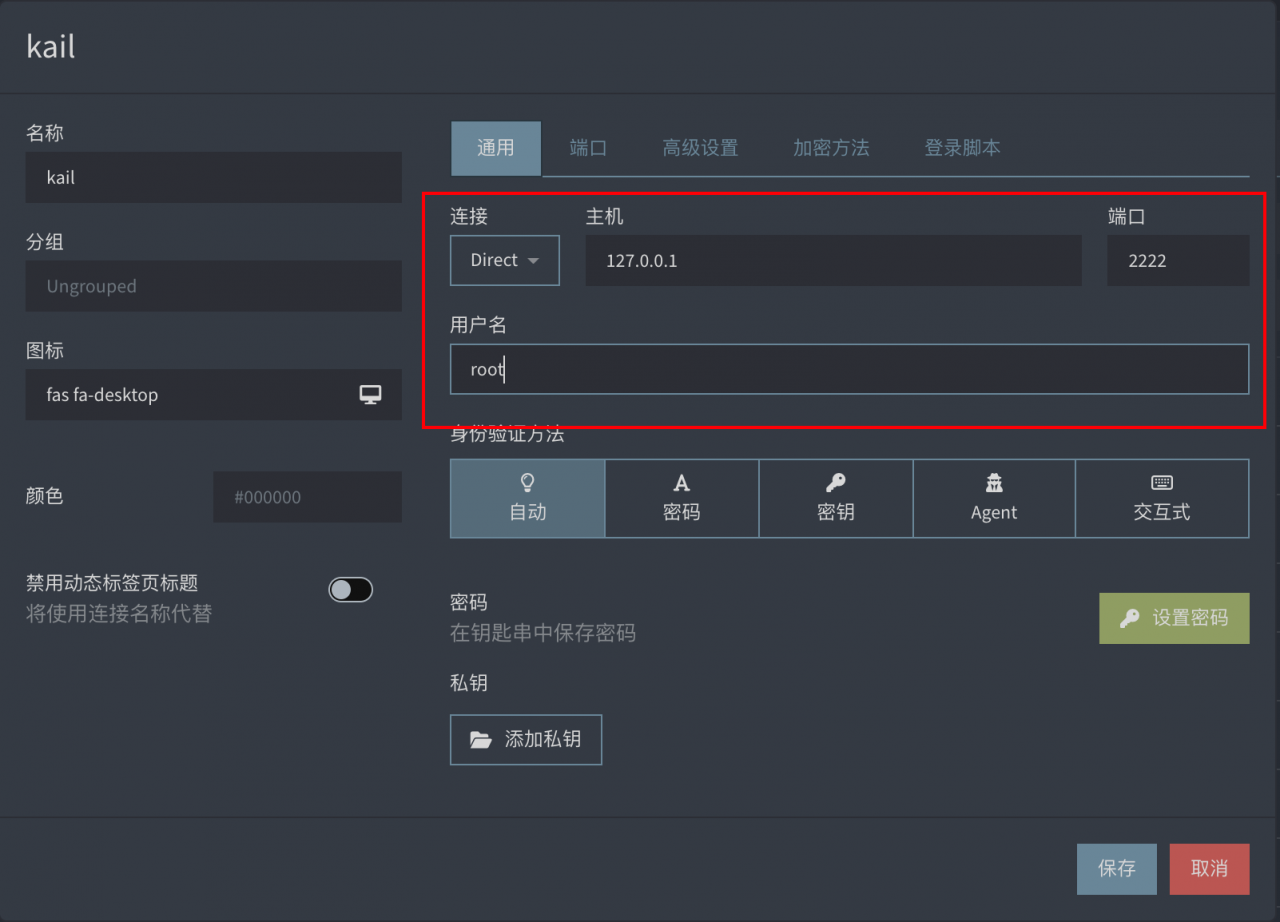
Task: Switch to the 端口 tab
Action: click(588, 148)
